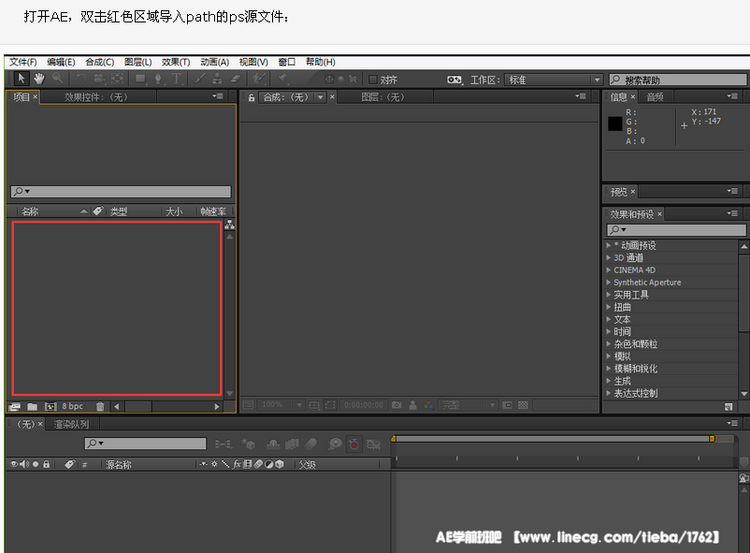Toggle the lock column header in timeline

point(46,464)
